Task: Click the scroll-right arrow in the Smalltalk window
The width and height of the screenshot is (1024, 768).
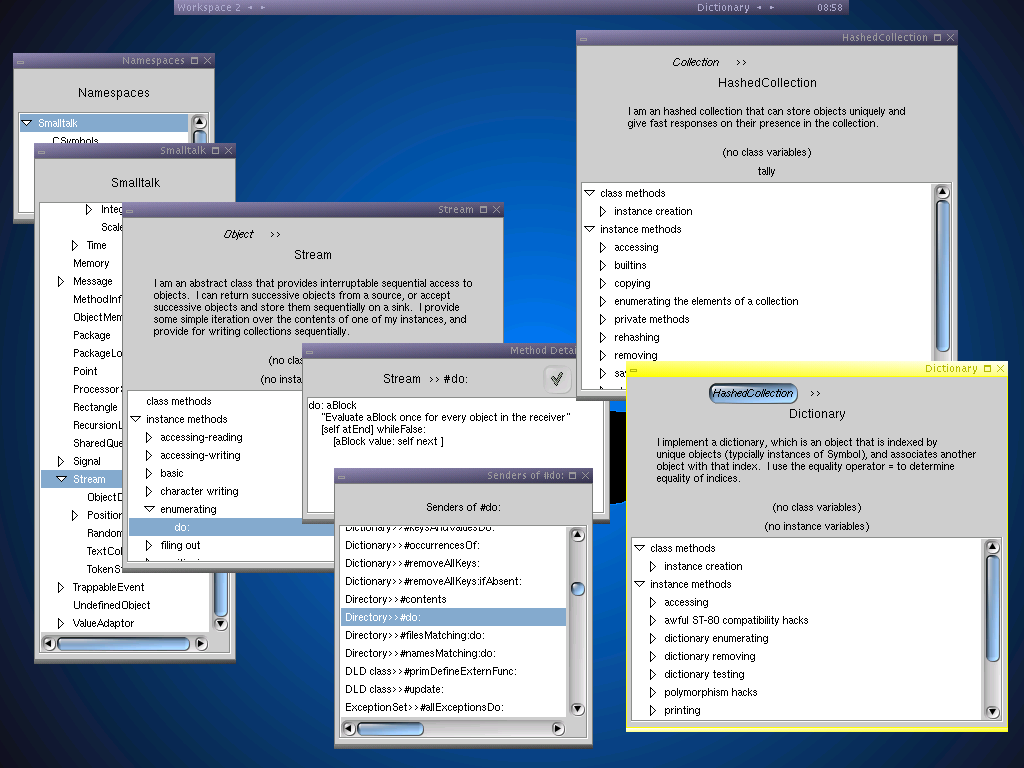Action: click(x=201, y=643)
